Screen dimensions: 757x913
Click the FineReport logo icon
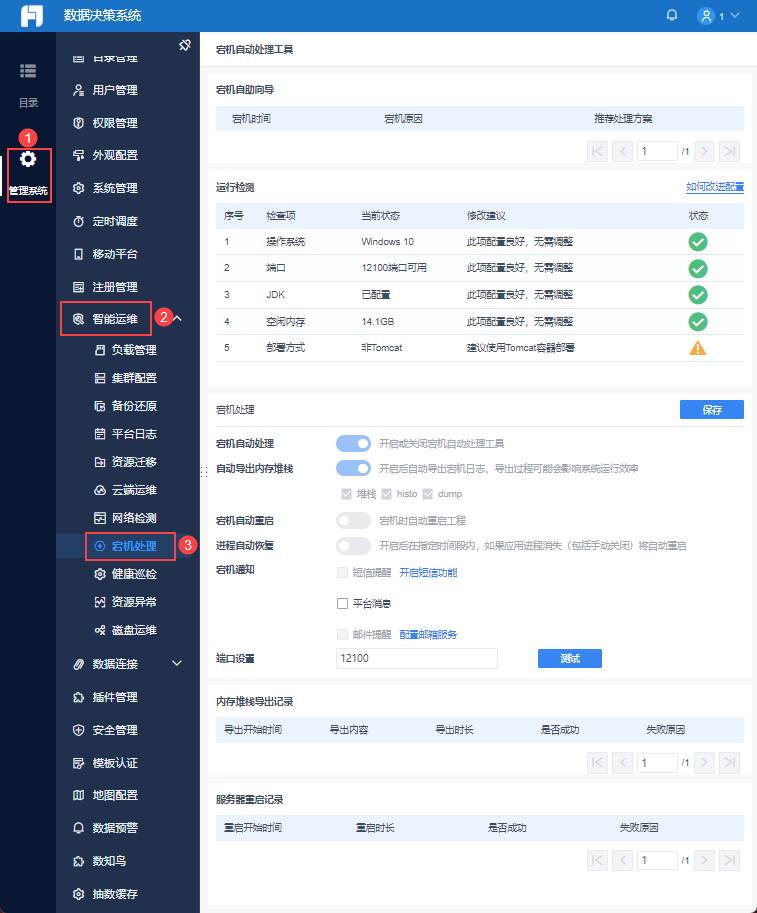tap(31, 16)
